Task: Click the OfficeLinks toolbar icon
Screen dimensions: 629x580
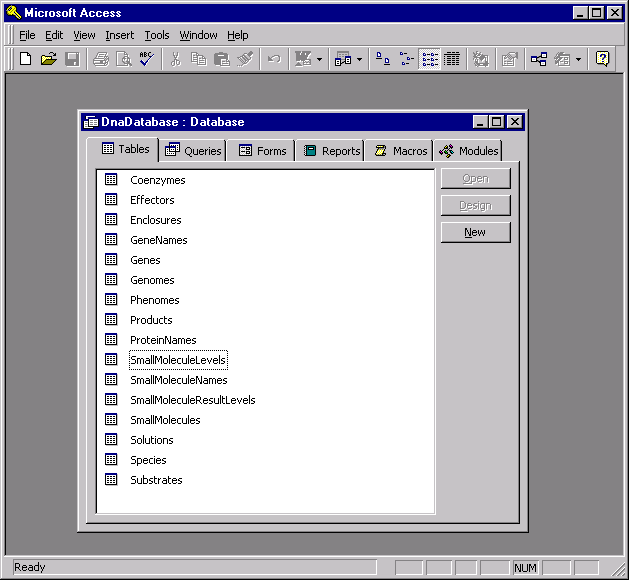Action: point(302,59)
